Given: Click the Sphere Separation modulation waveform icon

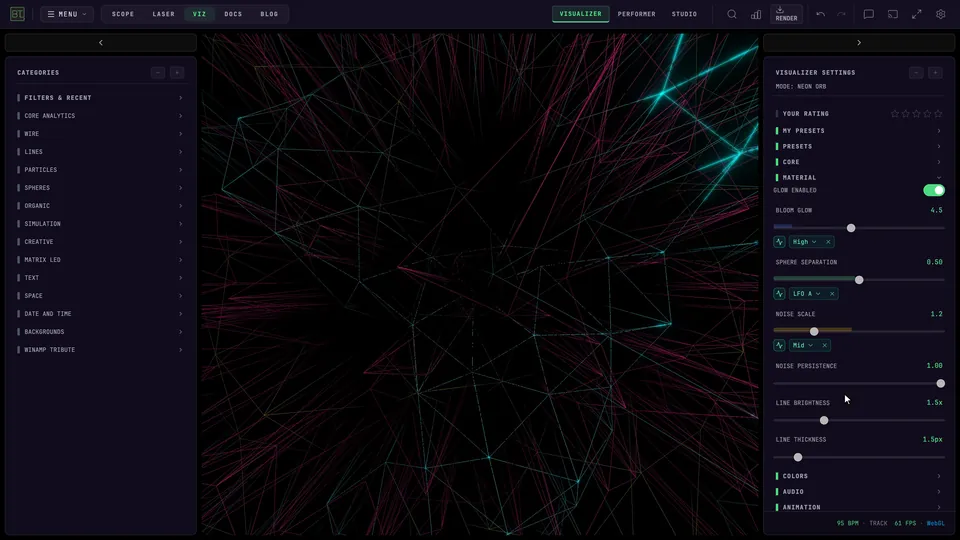Looking at the screenshot, I should pos(779,294).
